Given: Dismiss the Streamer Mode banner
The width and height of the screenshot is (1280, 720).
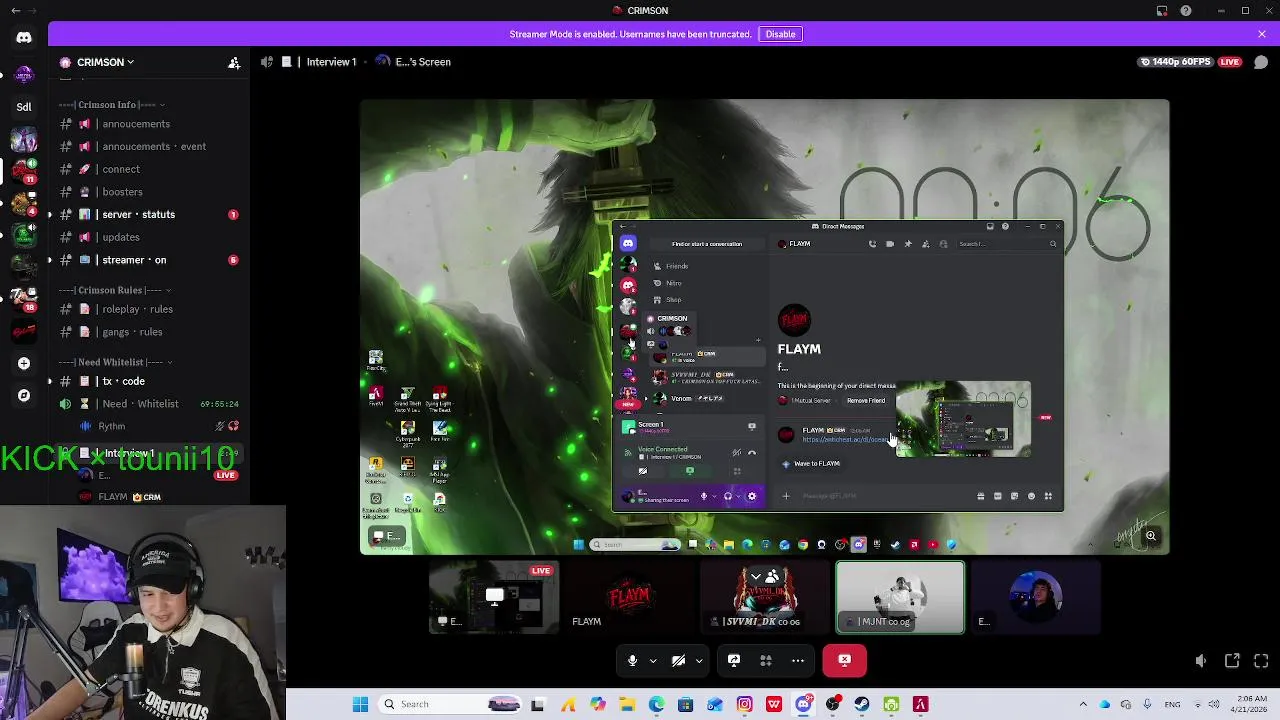Looking at the screenshot, I should pos(1262,34).
